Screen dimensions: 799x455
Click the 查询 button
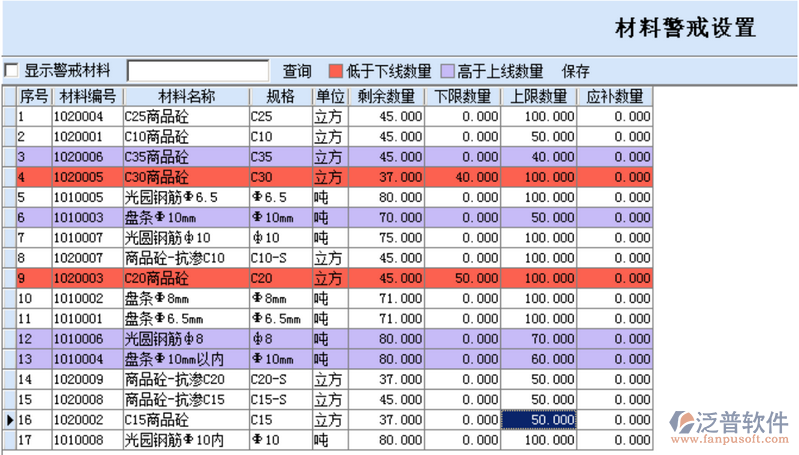(x=297, y=71)
